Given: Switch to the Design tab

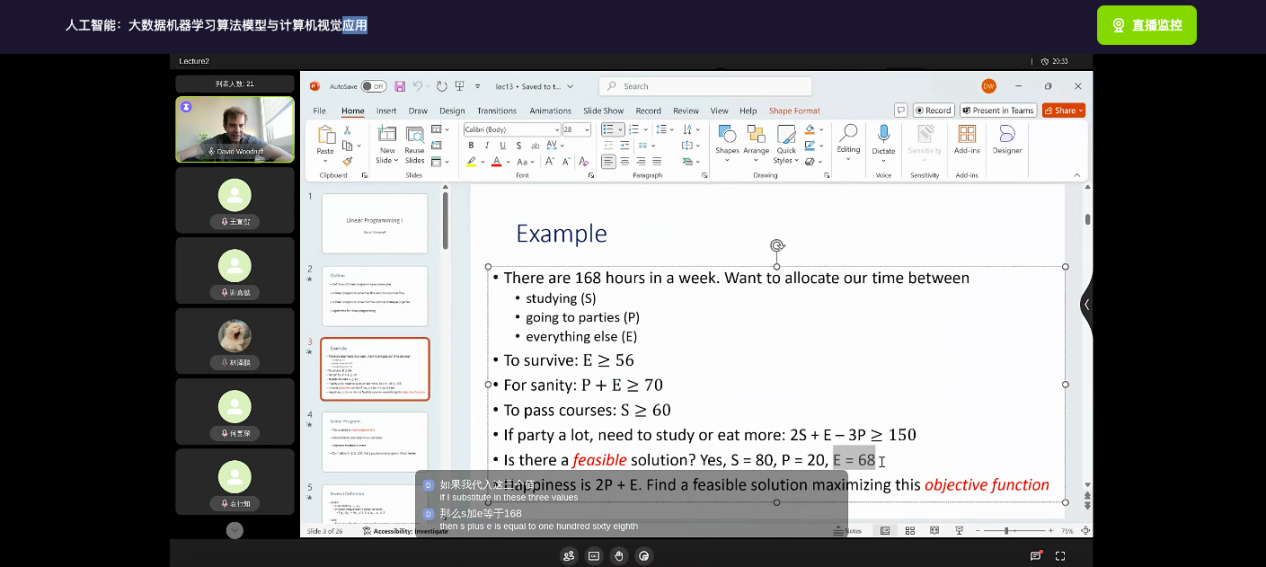Looking at the screenshot, I should 452,111.
